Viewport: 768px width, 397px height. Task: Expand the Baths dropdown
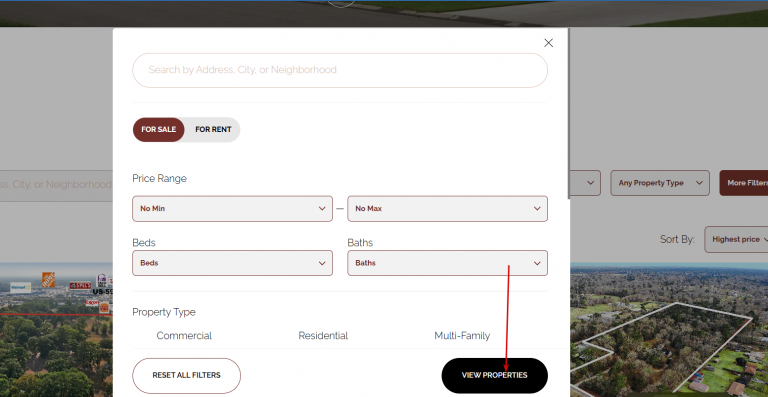(447, 263)
